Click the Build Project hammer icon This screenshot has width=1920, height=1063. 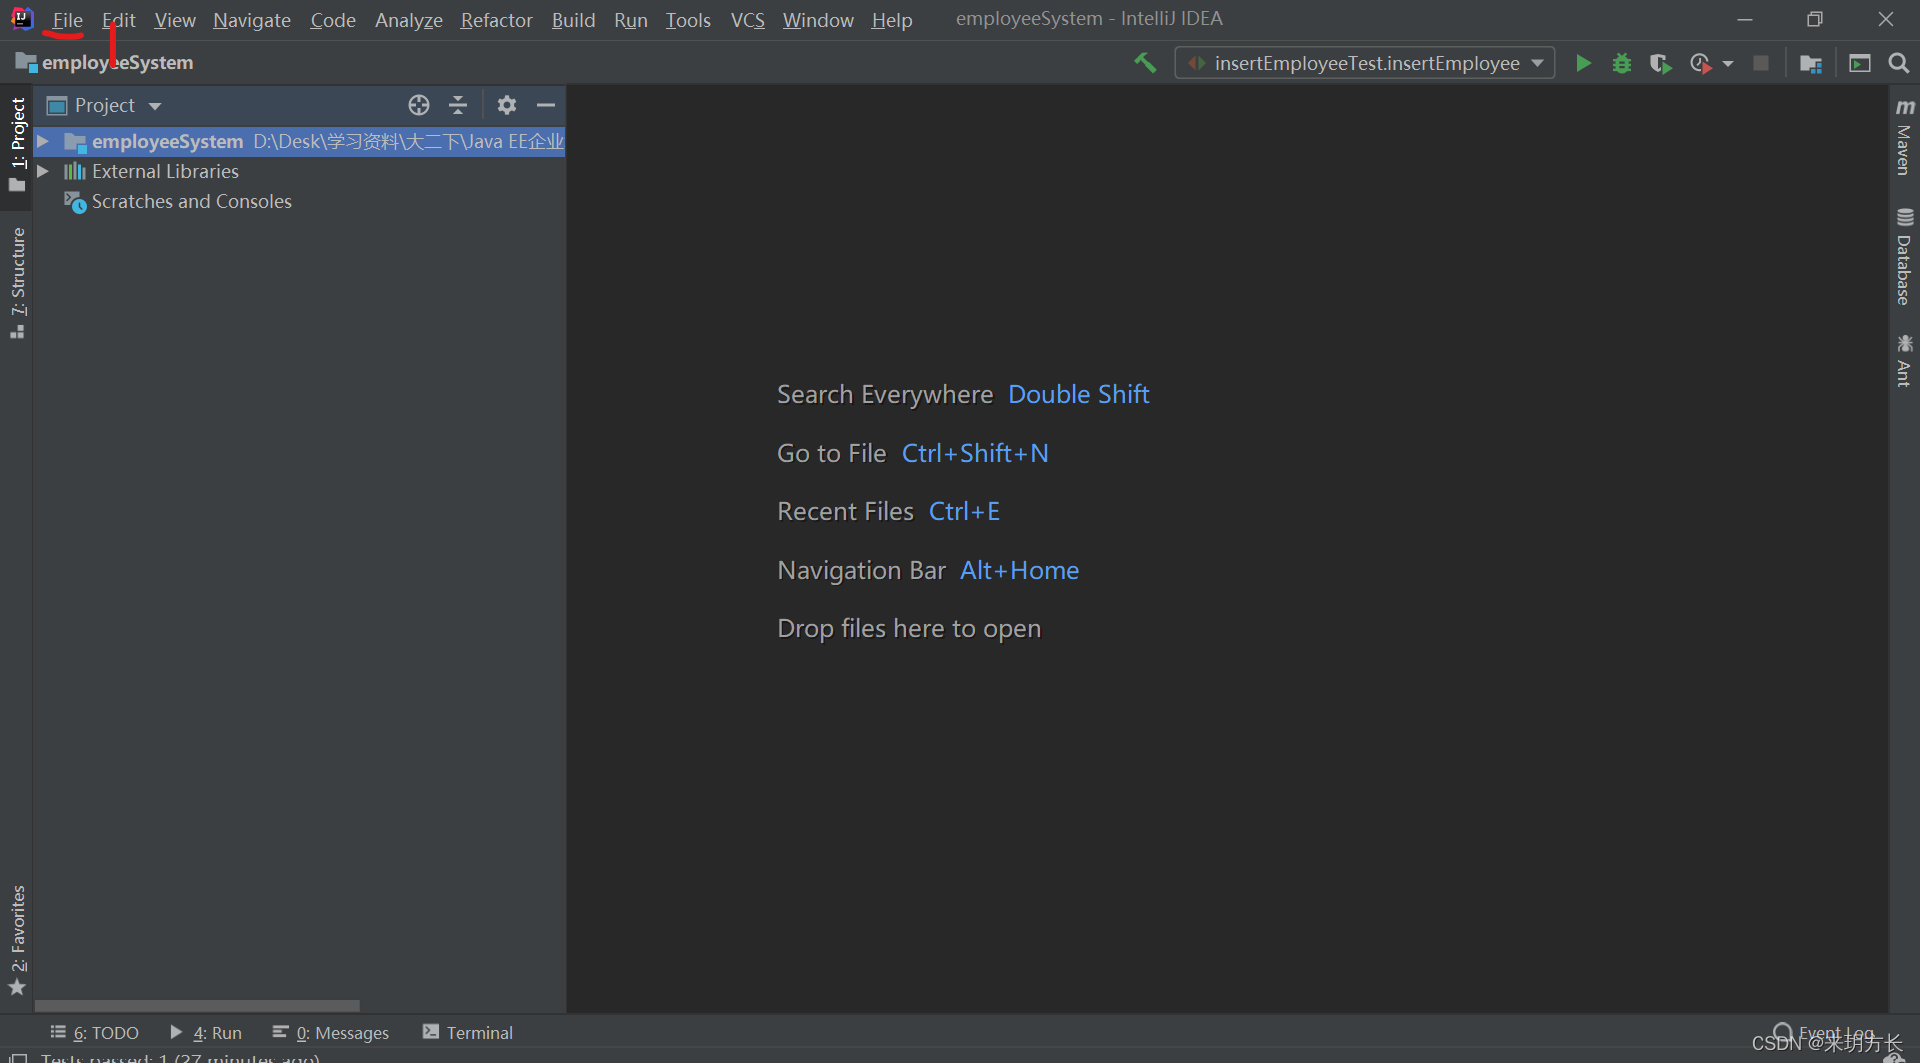1145,63
